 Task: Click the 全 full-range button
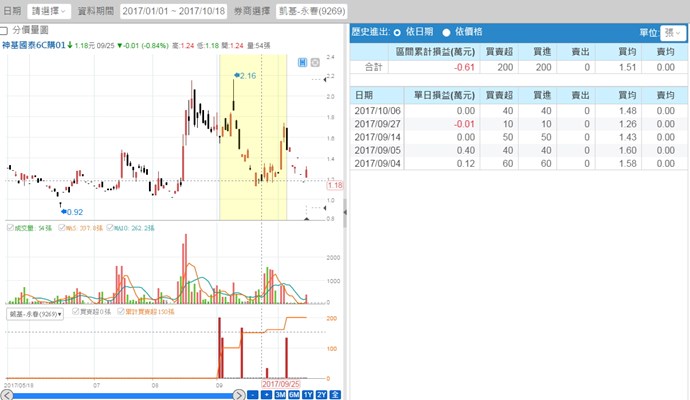[x=335, y=394]
